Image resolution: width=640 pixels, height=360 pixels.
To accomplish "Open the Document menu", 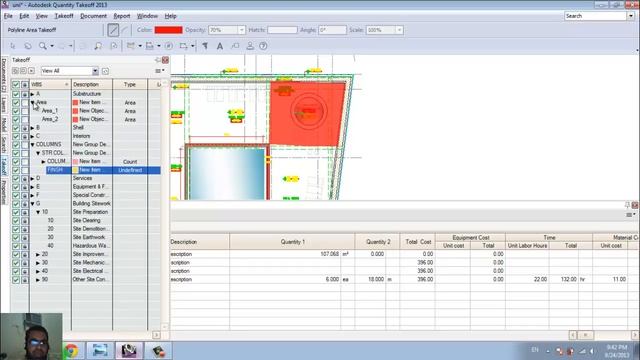I will pyautogui.click(x=93, y=16).
